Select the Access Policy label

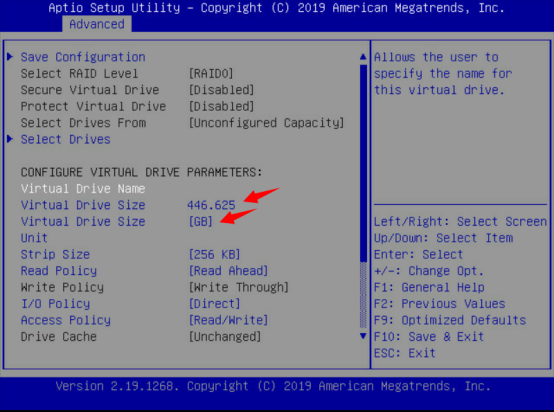click(65, 320)
